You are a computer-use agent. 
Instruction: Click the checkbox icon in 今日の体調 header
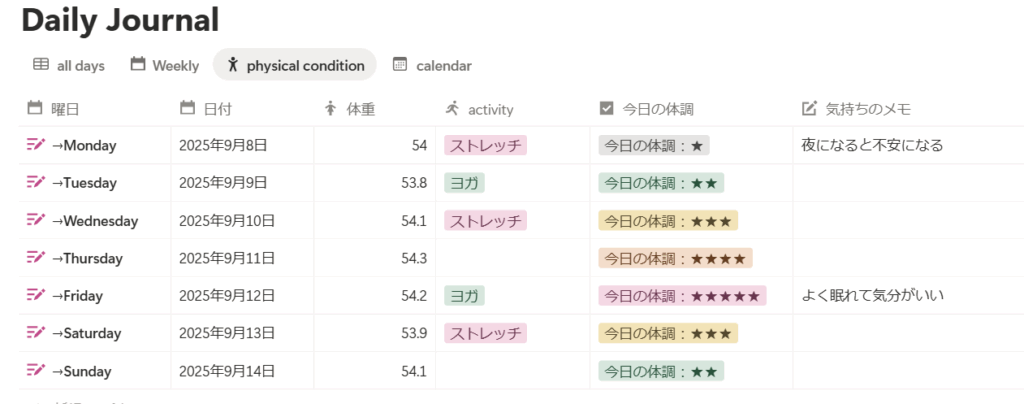point(606,108)
